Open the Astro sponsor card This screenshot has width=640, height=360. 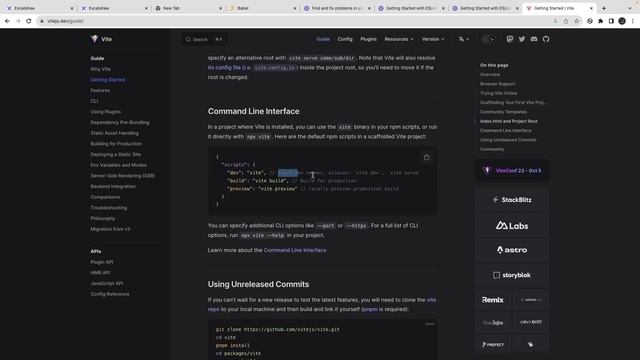[x=512, y=250]
